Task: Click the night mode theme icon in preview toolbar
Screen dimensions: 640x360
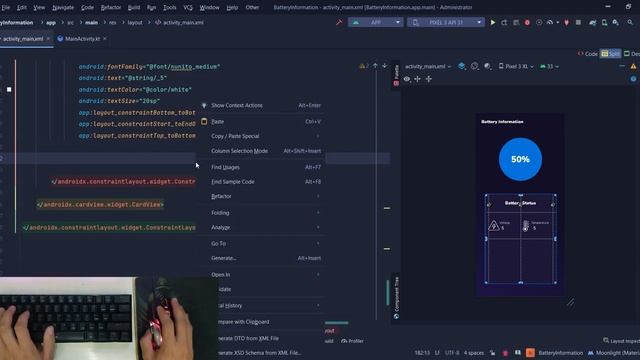Action: point(487,66)
